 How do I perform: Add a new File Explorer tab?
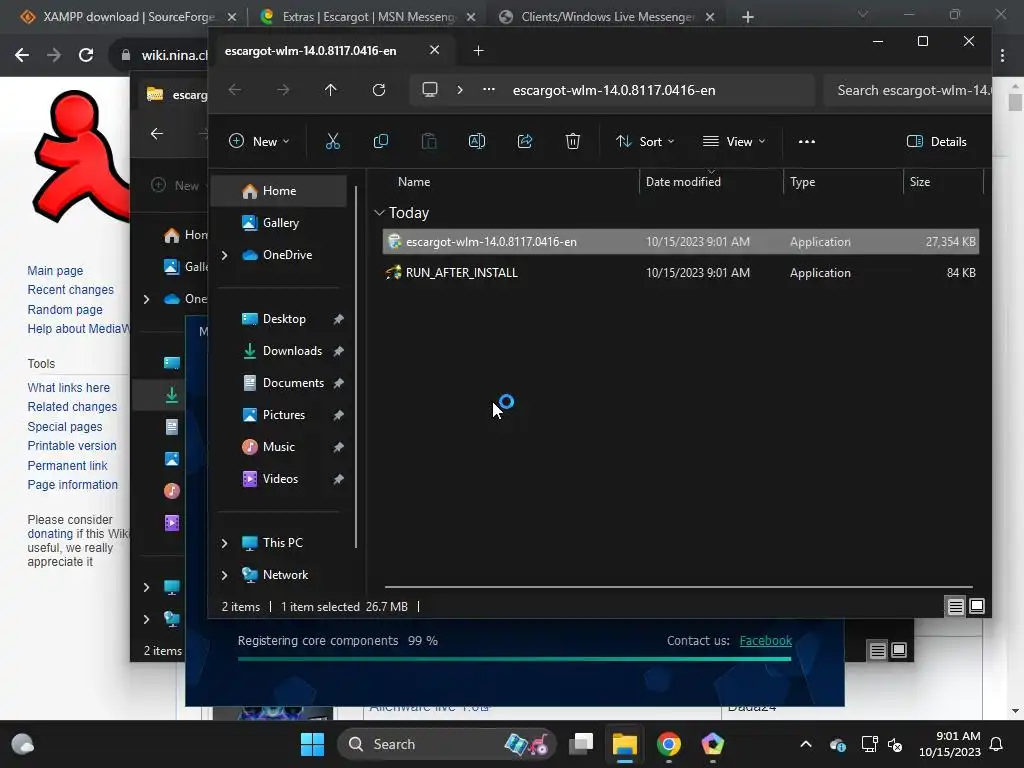(478, 50)
